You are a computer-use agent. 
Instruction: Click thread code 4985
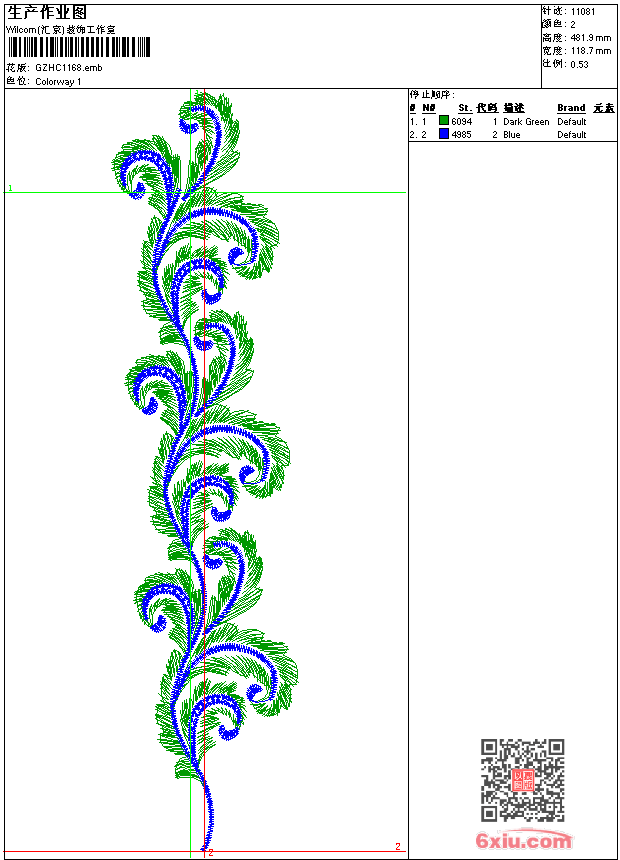pos(461,135)
